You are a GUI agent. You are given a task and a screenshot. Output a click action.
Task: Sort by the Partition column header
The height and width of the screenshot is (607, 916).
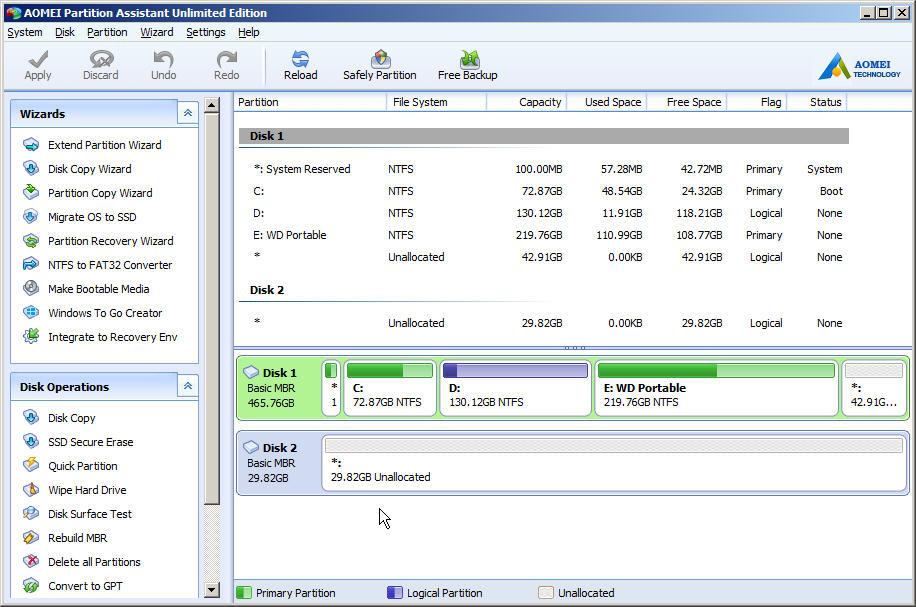click(x=310, y=102)
